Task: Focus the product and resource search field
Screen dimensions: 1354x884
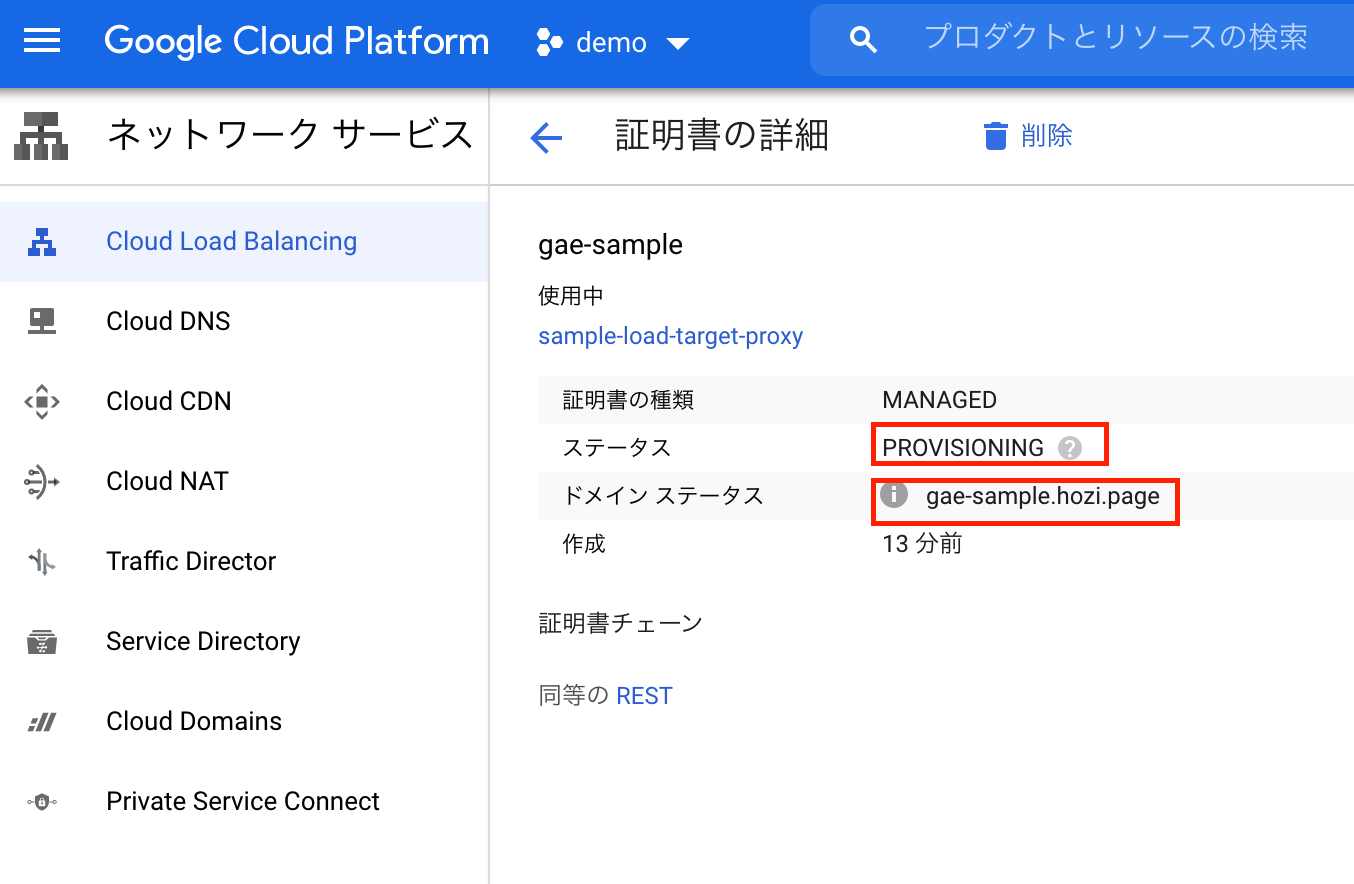Action: (x=1116, y=38)
